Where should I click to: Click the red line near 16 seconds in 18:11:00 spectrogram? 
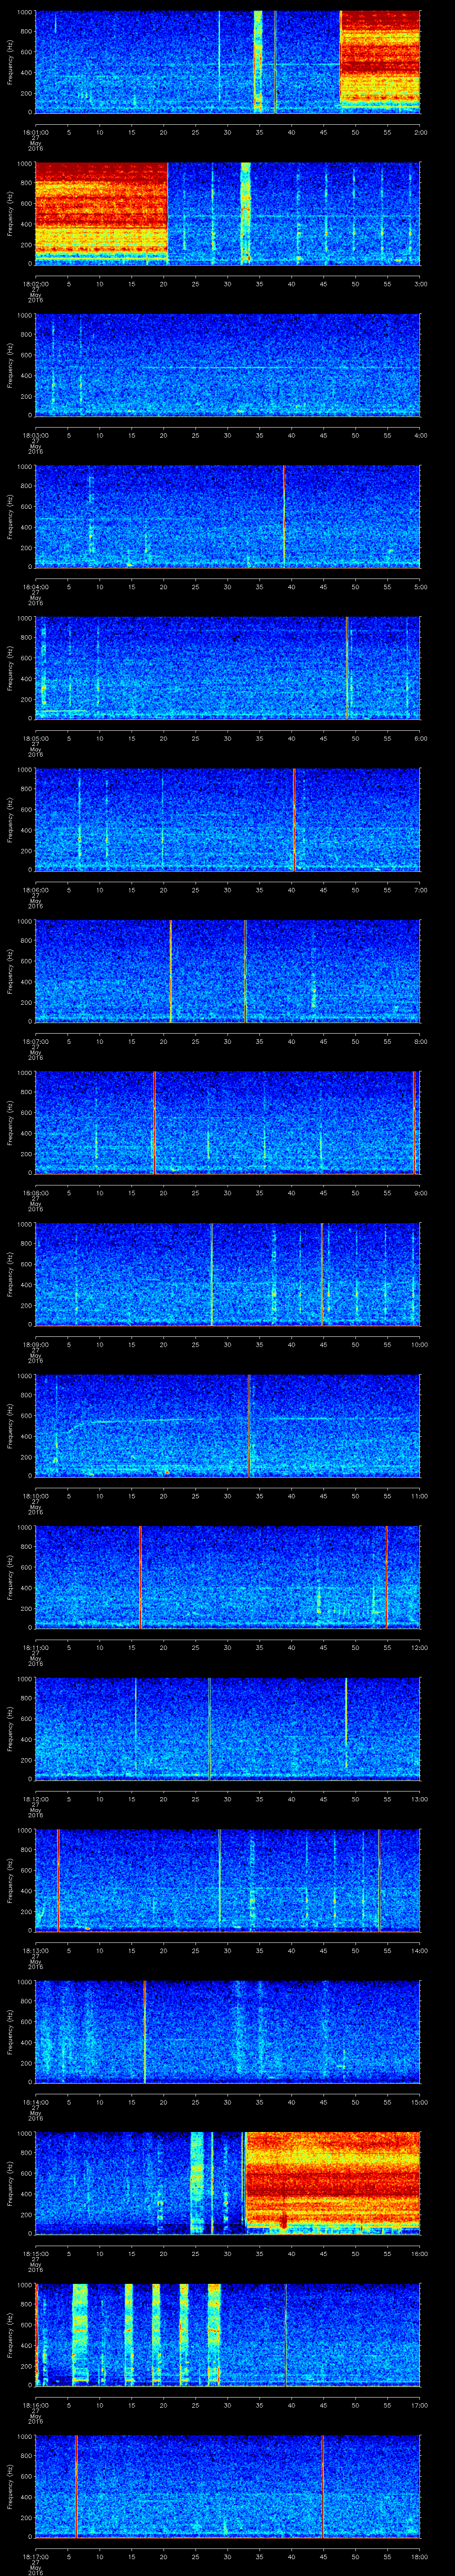point(141,1576)
